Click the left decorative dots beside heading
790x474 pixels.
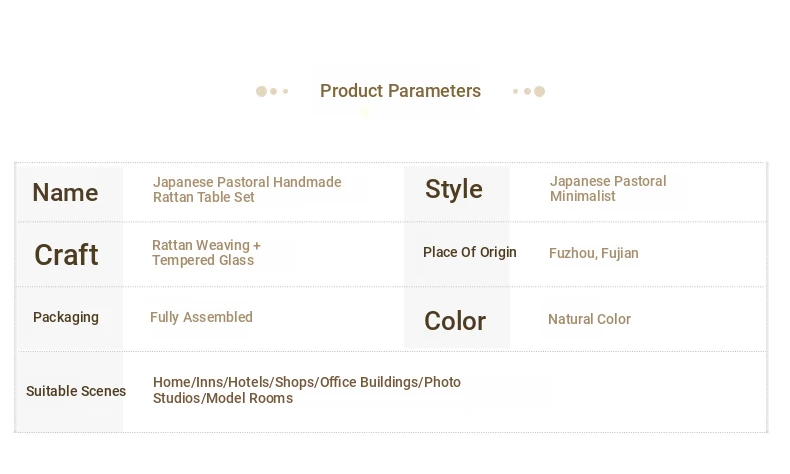272,91
